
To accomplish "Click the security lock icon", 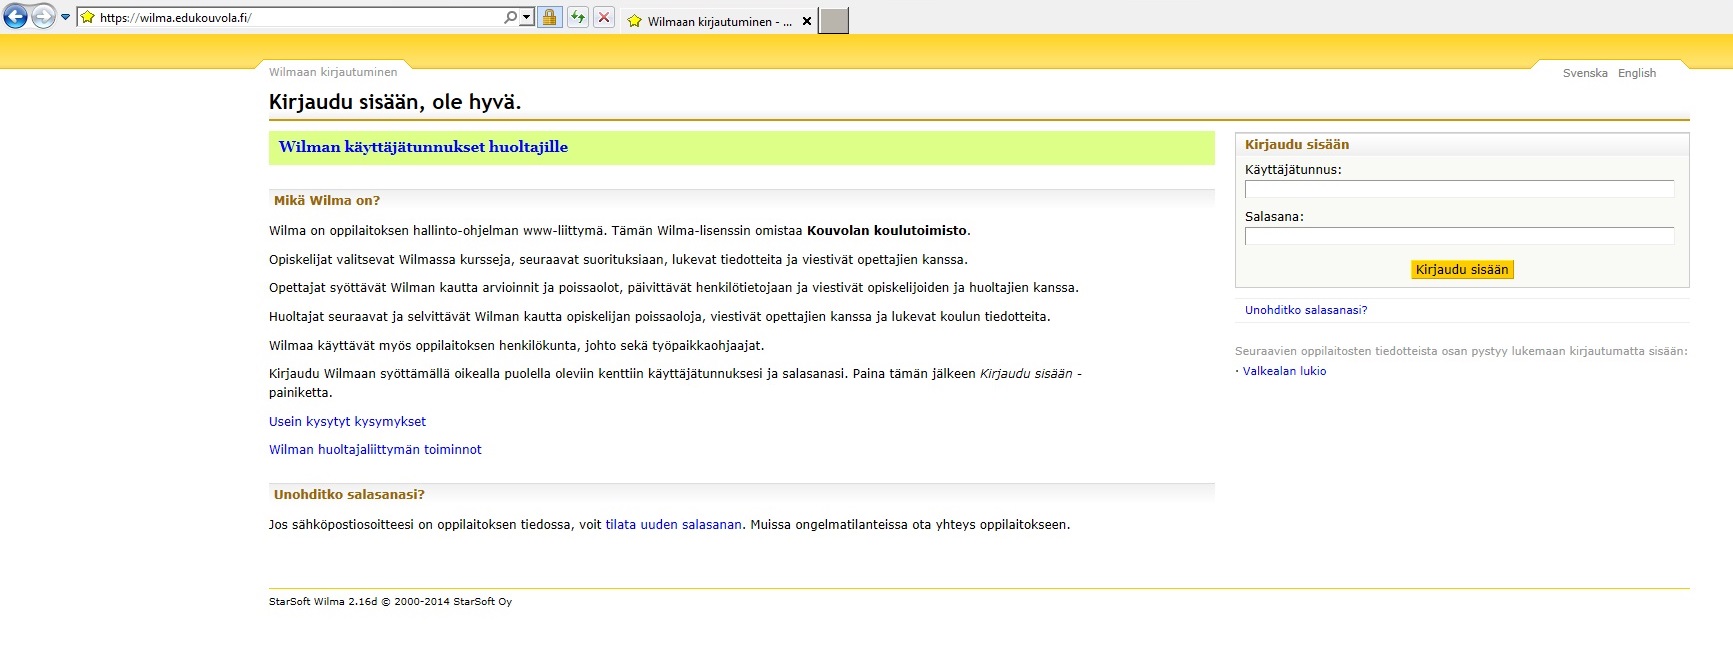I will tap(549, 17).
